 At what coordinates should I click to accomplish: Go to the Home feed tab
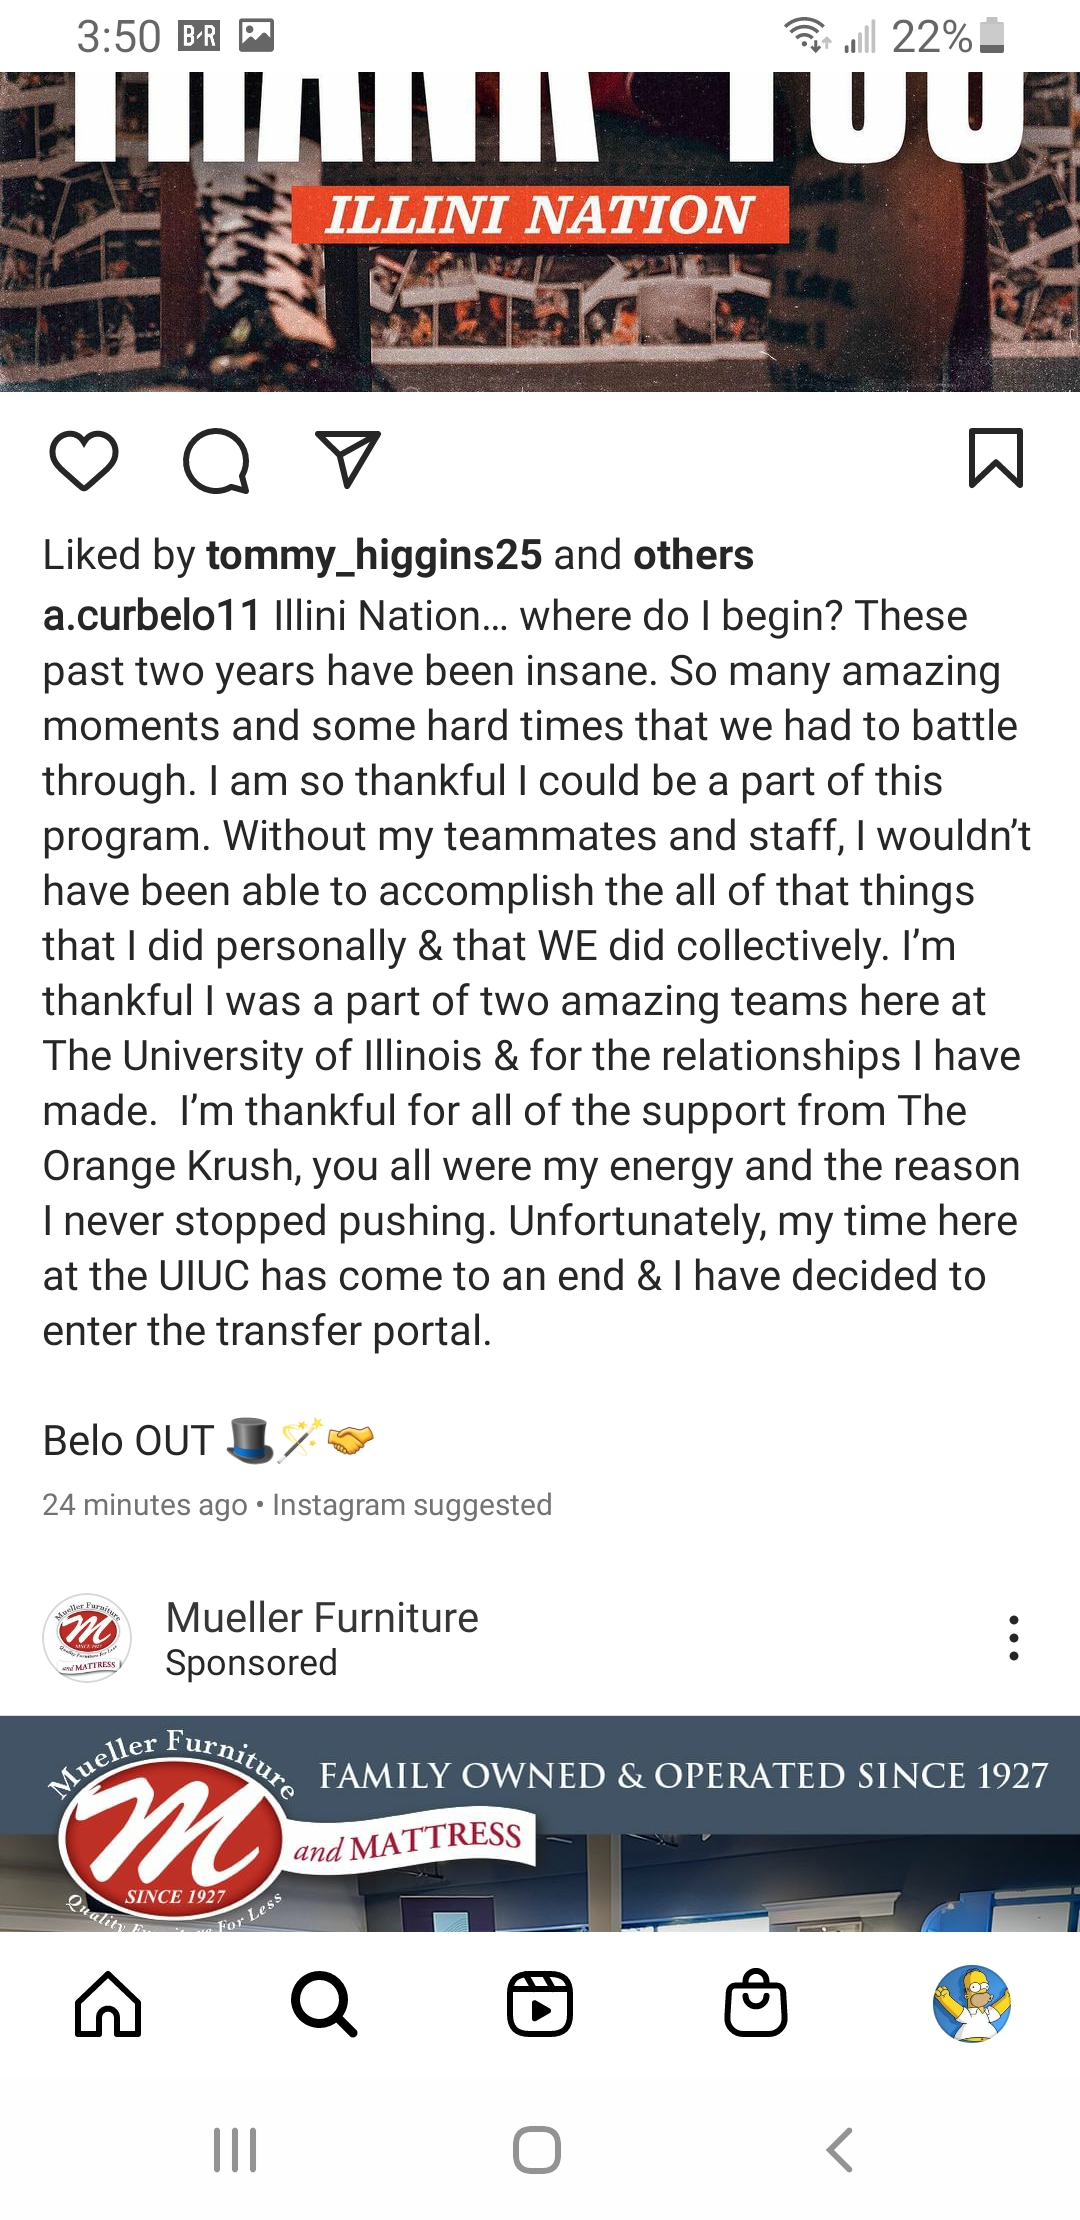pos(108,2005)
